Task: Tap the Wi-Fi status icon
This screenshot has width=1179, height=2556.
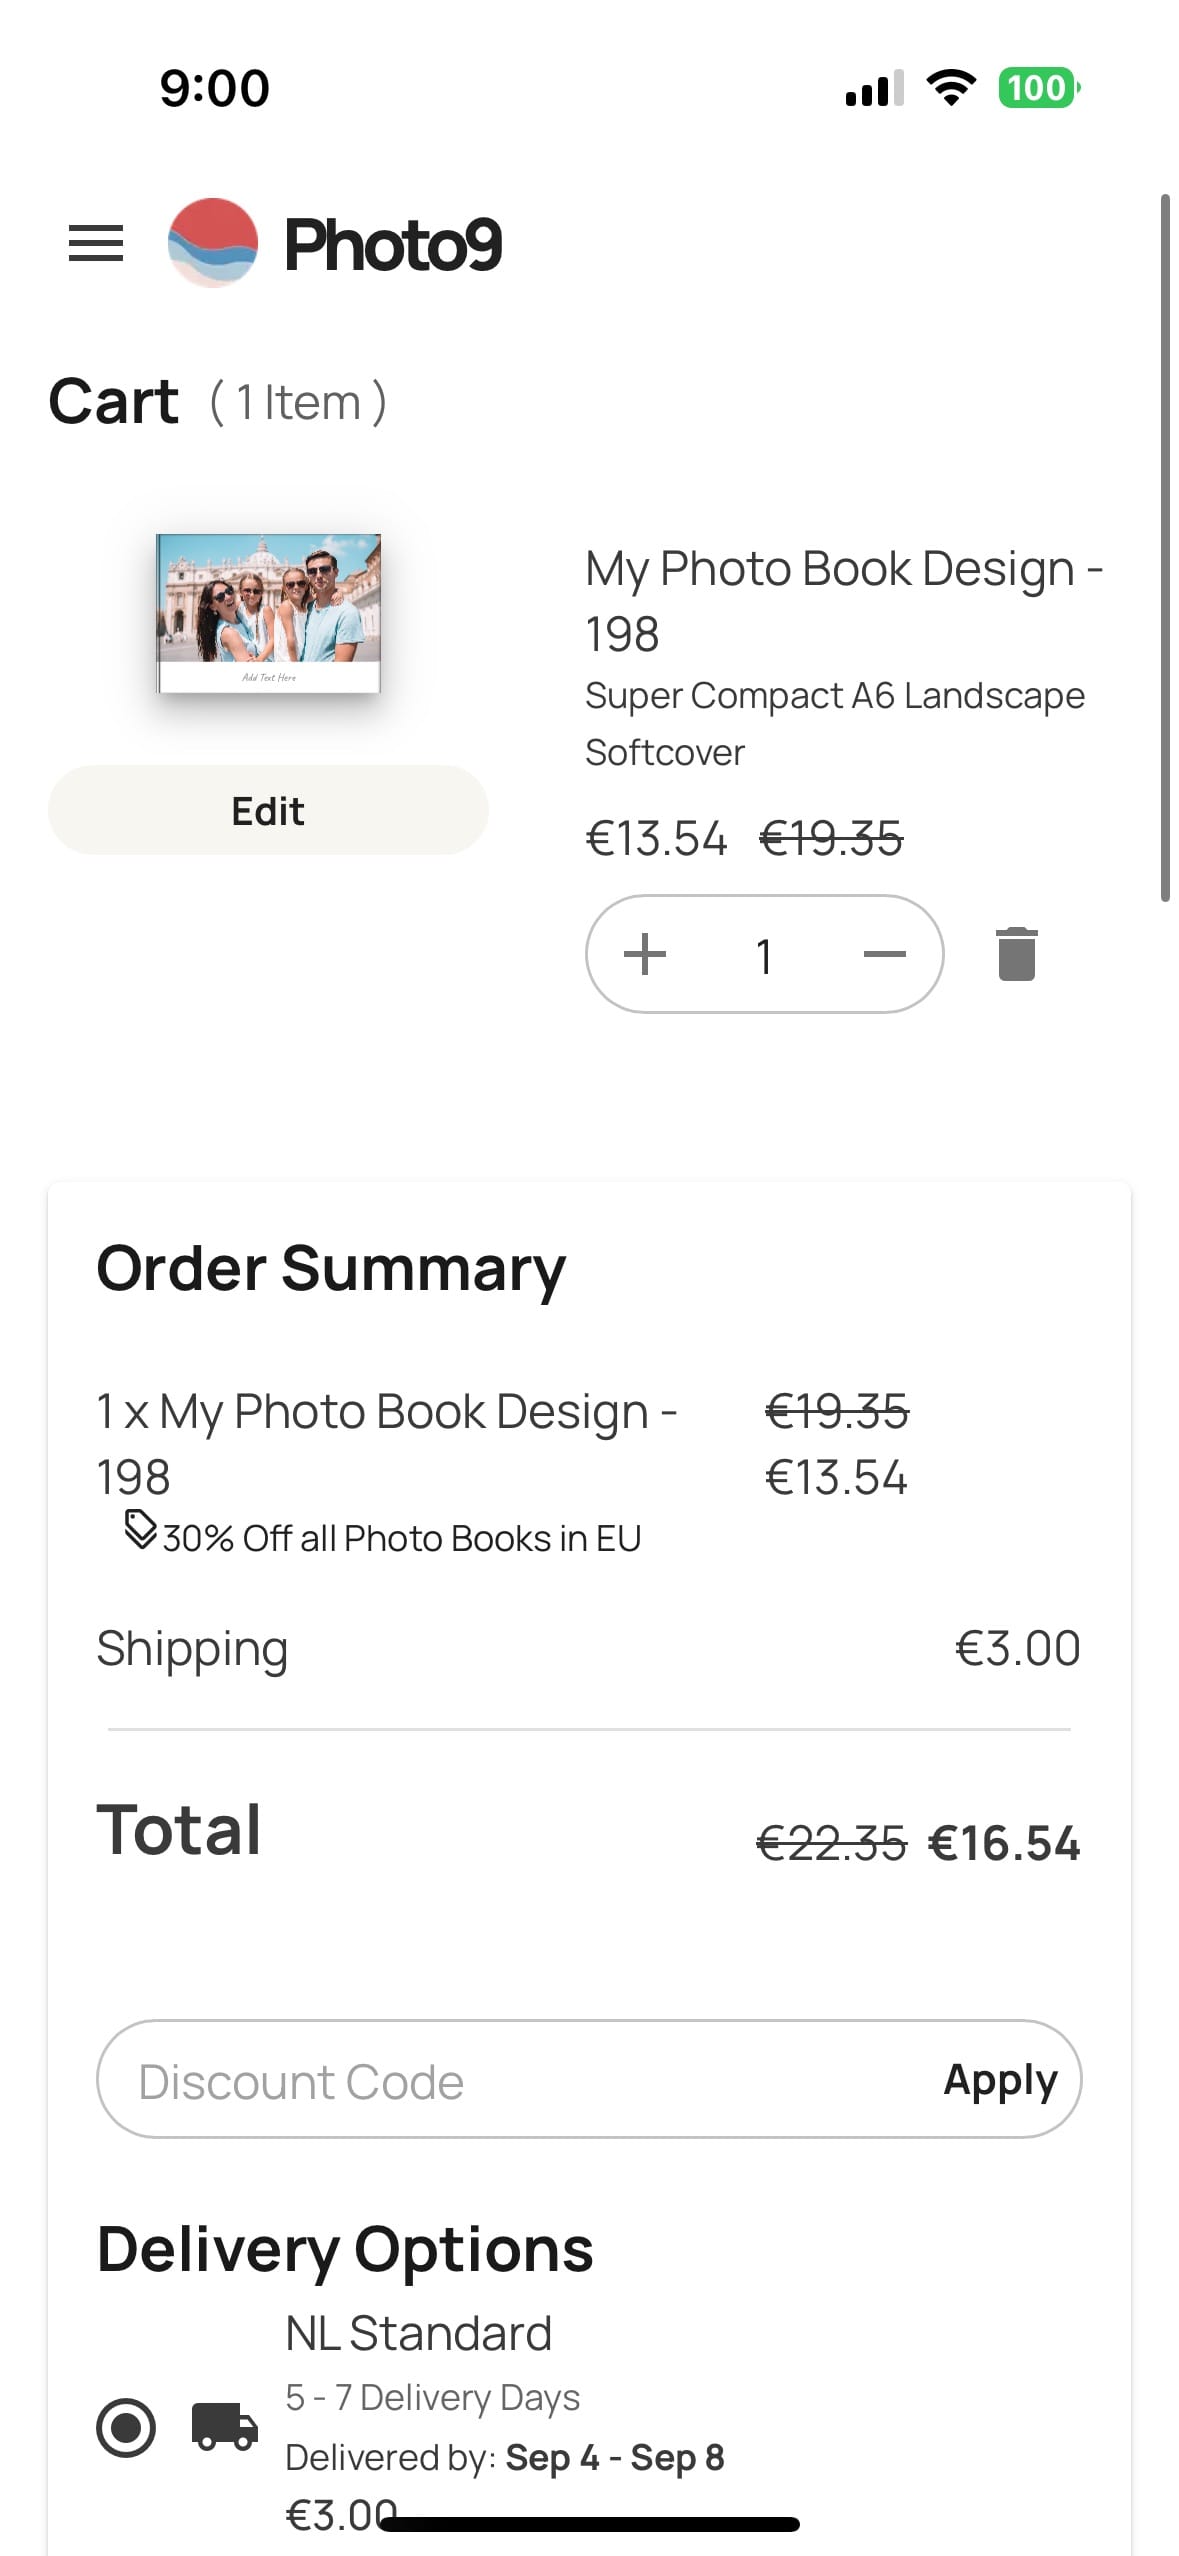Action: tap(951, 88)
